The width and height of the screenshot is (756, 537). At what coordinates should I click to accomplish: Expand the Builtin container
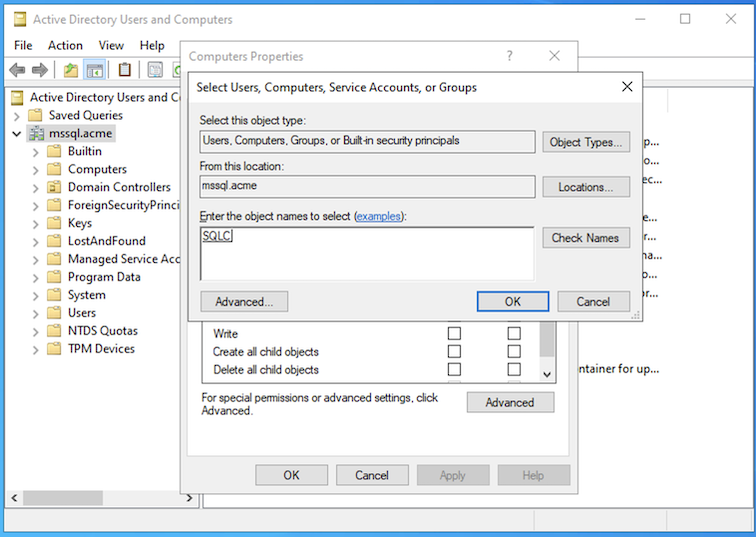pos(36,152)
